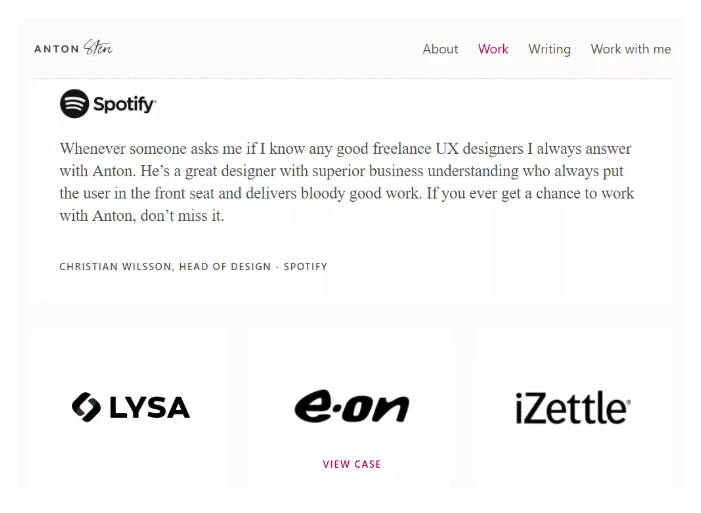Open the Writing section
The height and width of the screenshot is (513, 701).
point(549,49)
